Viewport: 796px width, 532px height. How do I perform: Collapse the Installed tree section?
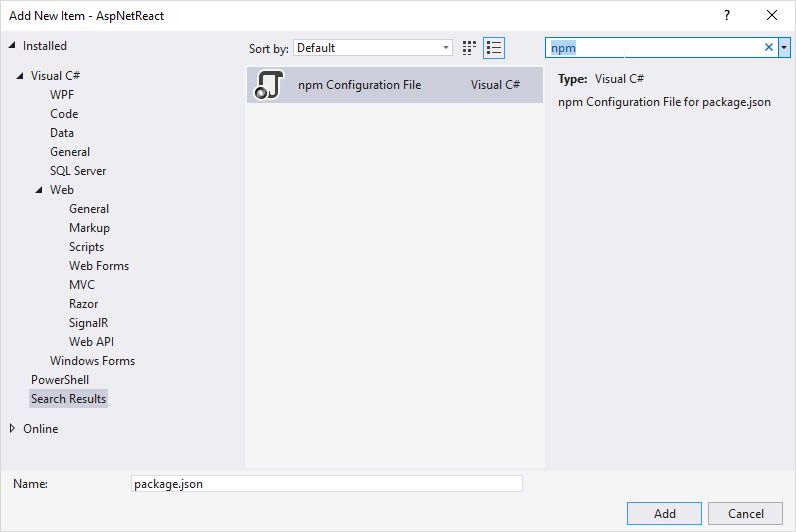[13, 46]
